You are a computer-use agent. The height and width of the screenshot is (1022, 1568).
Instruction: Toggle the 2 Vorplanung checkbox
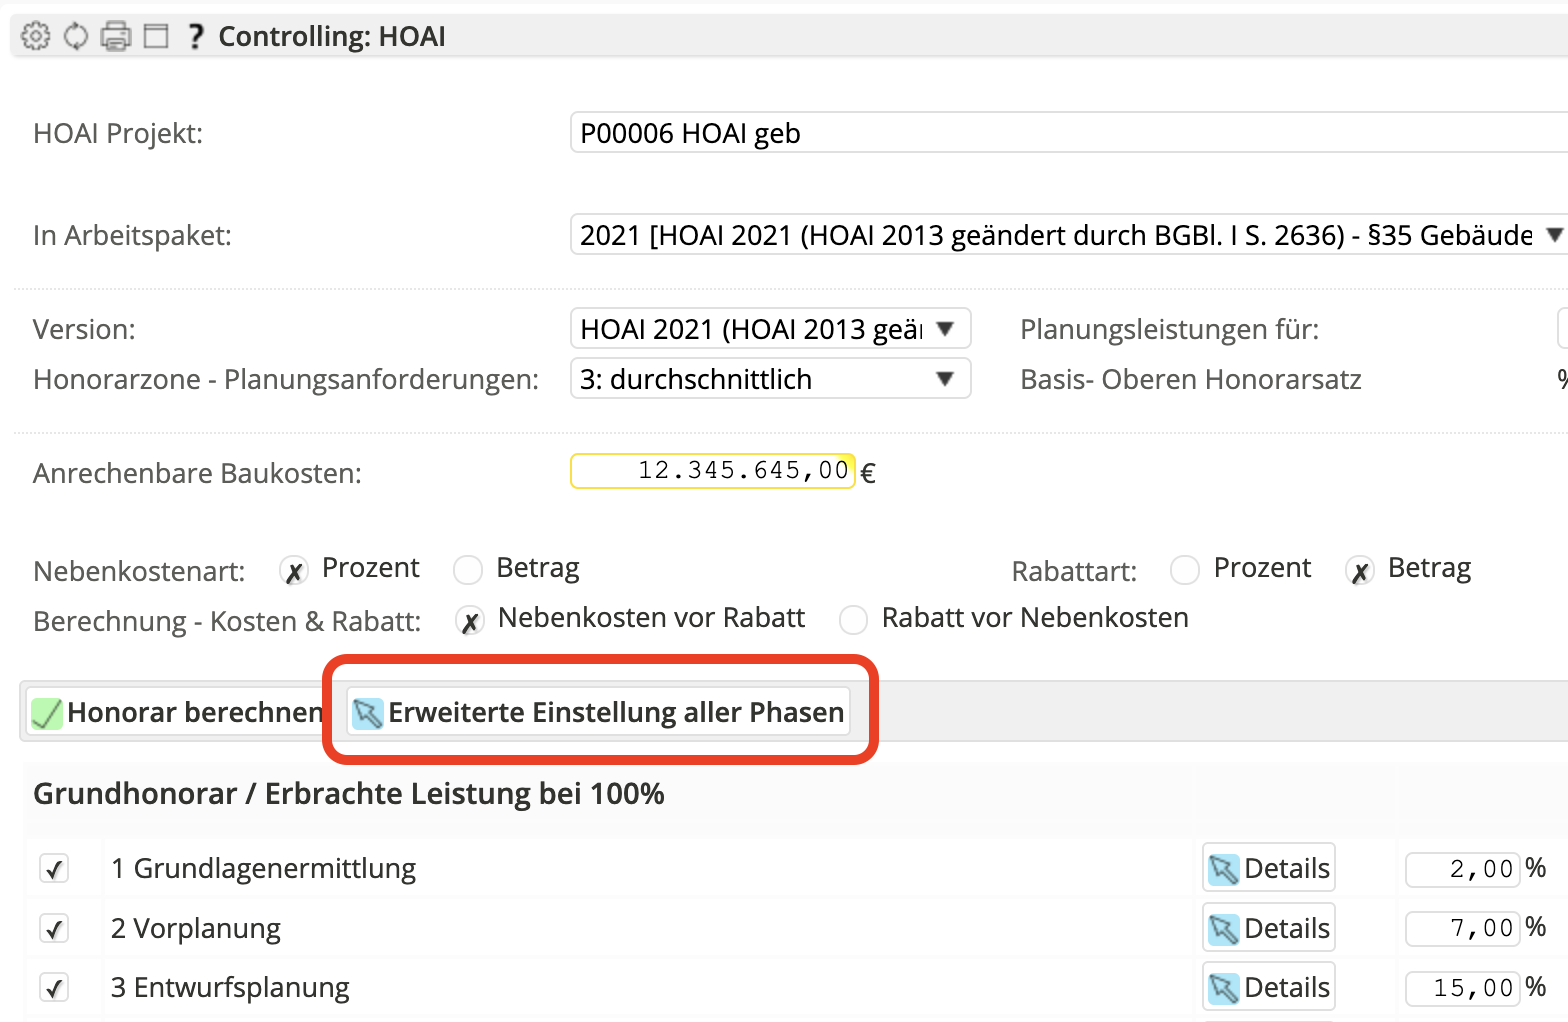(x=54, y=928)
